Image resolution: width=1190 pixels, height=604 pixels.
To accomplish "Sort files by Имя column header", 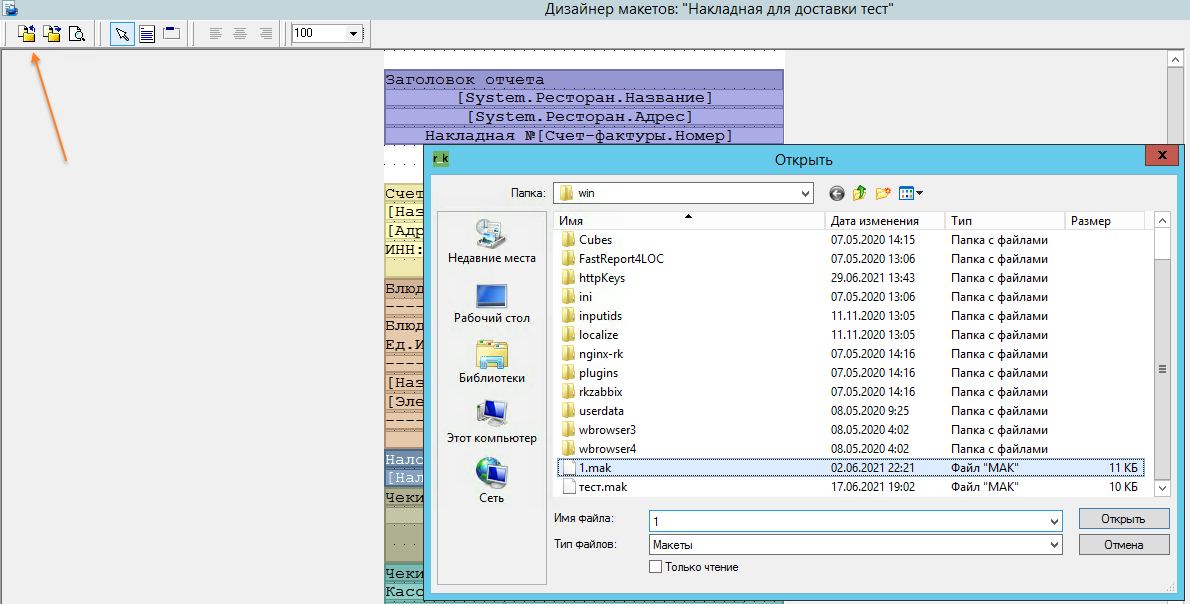I will tap(689, 221).
